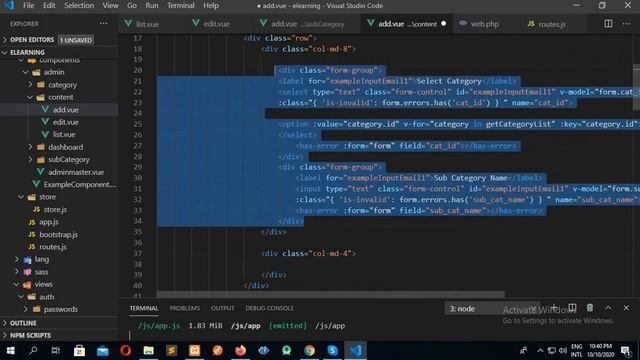Collapse the content folder
The width and height of the screenshot is (640, 360).
(60, 97)
